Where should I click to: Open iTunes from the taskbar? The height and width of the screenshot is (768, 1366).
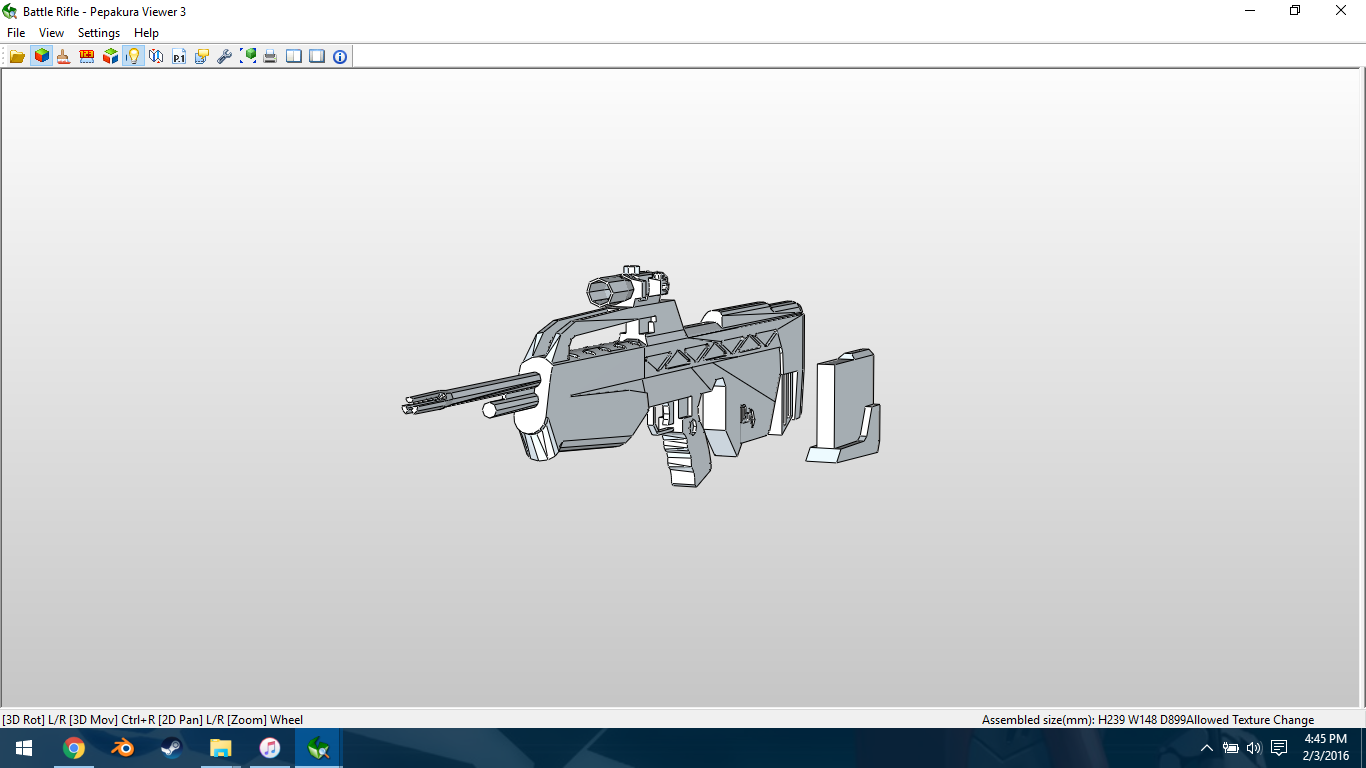click(270, 748)
